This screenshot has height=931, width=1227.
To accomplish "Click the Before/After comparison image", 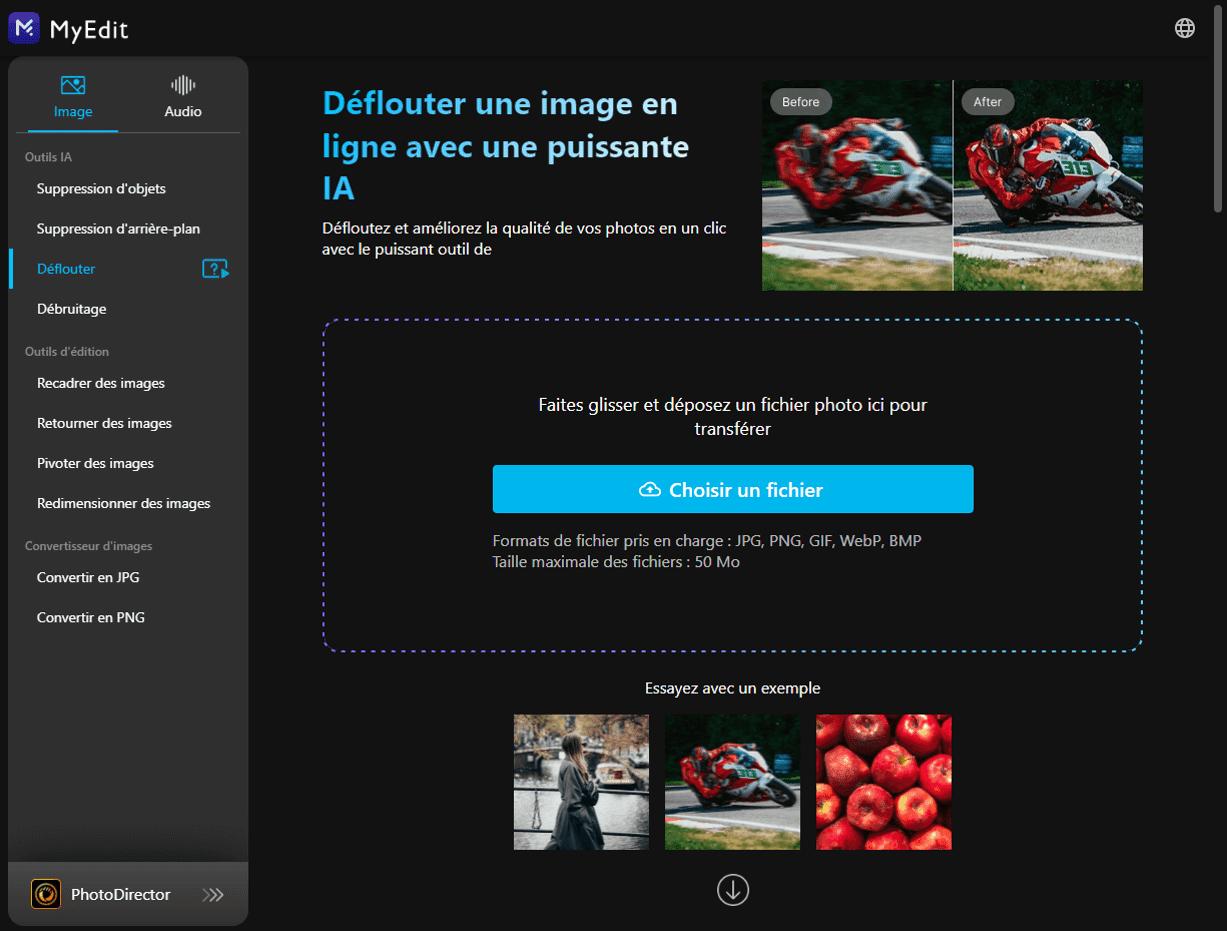I will pyautogui.click(x=952, y=186).
